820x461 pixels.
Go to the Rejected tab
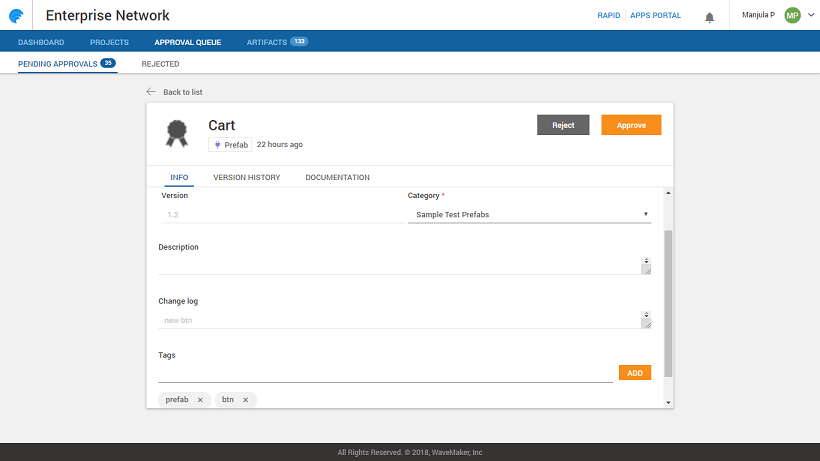160,64
